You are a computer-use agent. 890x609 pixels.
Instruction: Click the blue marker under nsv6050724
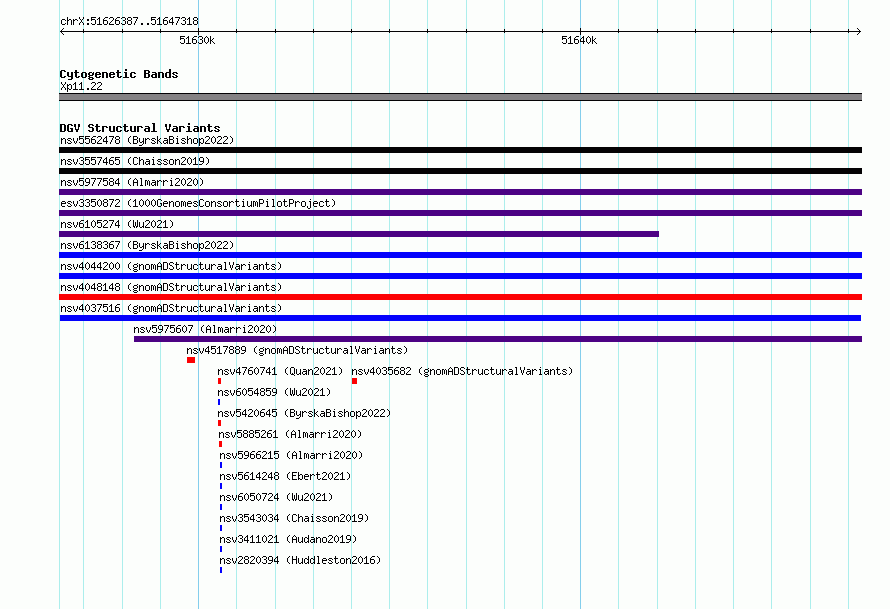coord(221,507)
